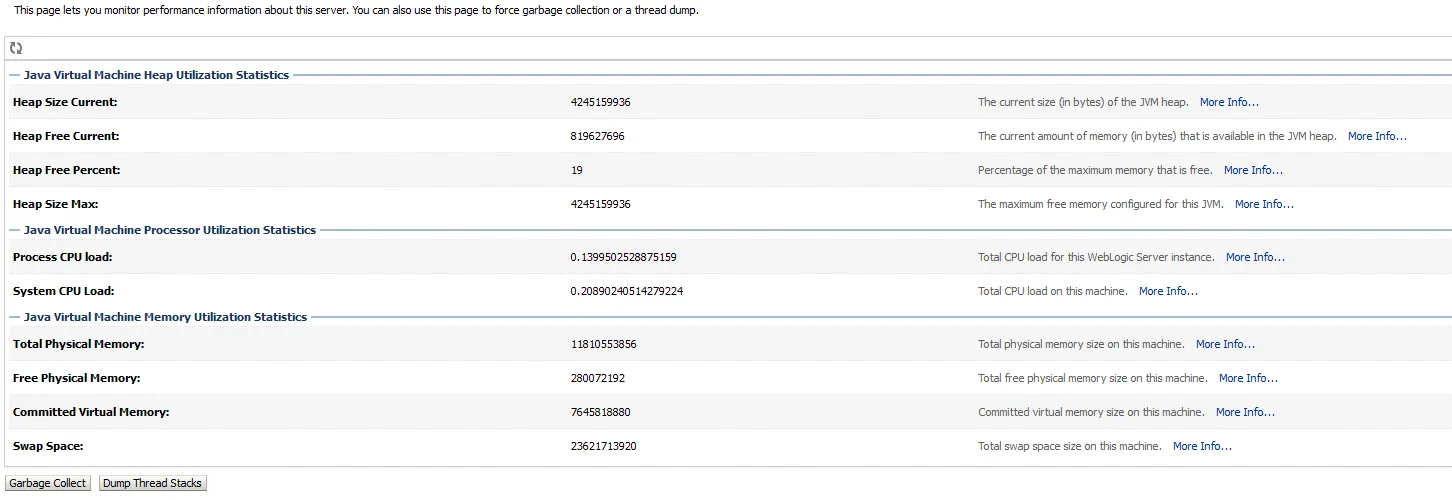
Task: Open More Info for Heap Free Percent
Action: (x=1253, y=170)
